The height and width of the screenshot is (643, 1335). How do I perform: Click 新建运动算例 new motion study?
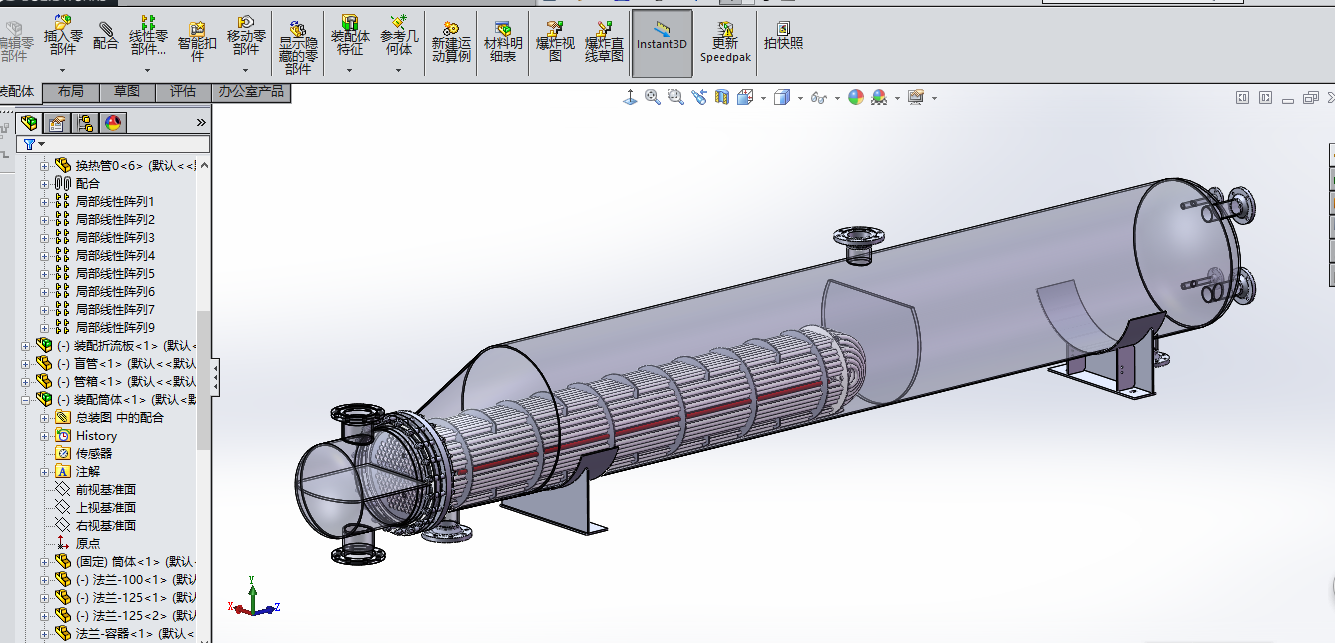[451, 40]
